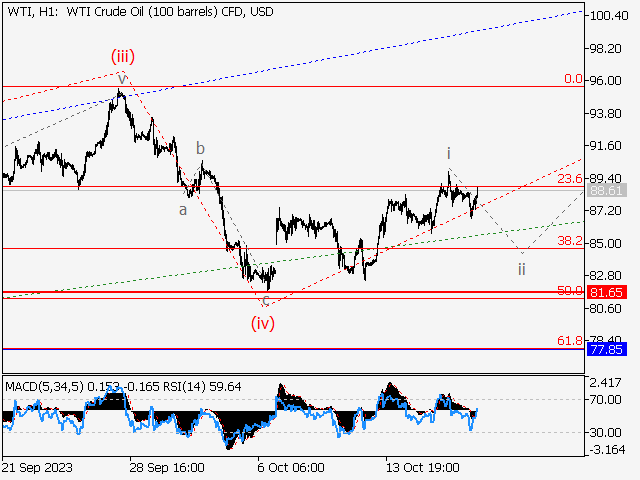Screen dimensions: 640x480
Task: Click the 100.40 price axis label
Action: tap(608, 16)
